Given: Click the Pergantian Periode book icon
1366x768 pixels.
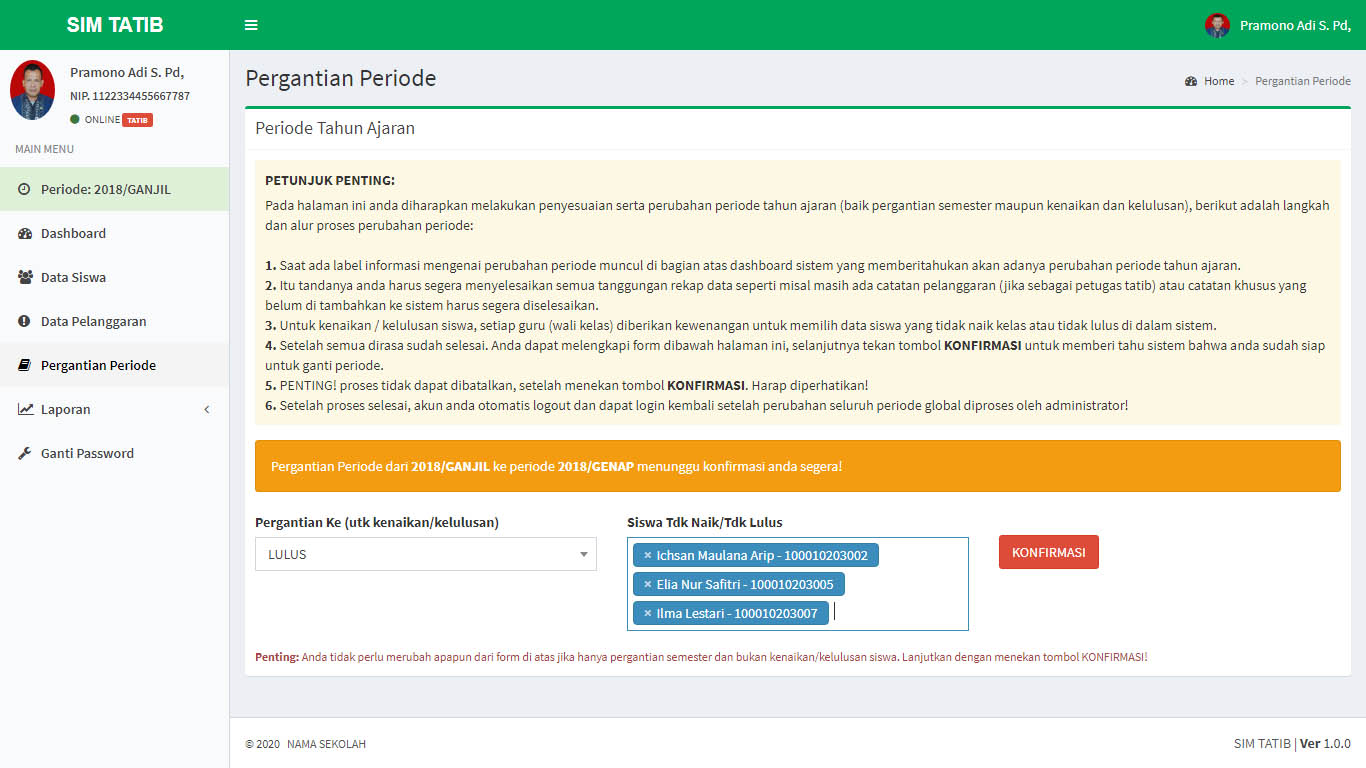Looking at the screenshot, I should (x=24, y=365).
